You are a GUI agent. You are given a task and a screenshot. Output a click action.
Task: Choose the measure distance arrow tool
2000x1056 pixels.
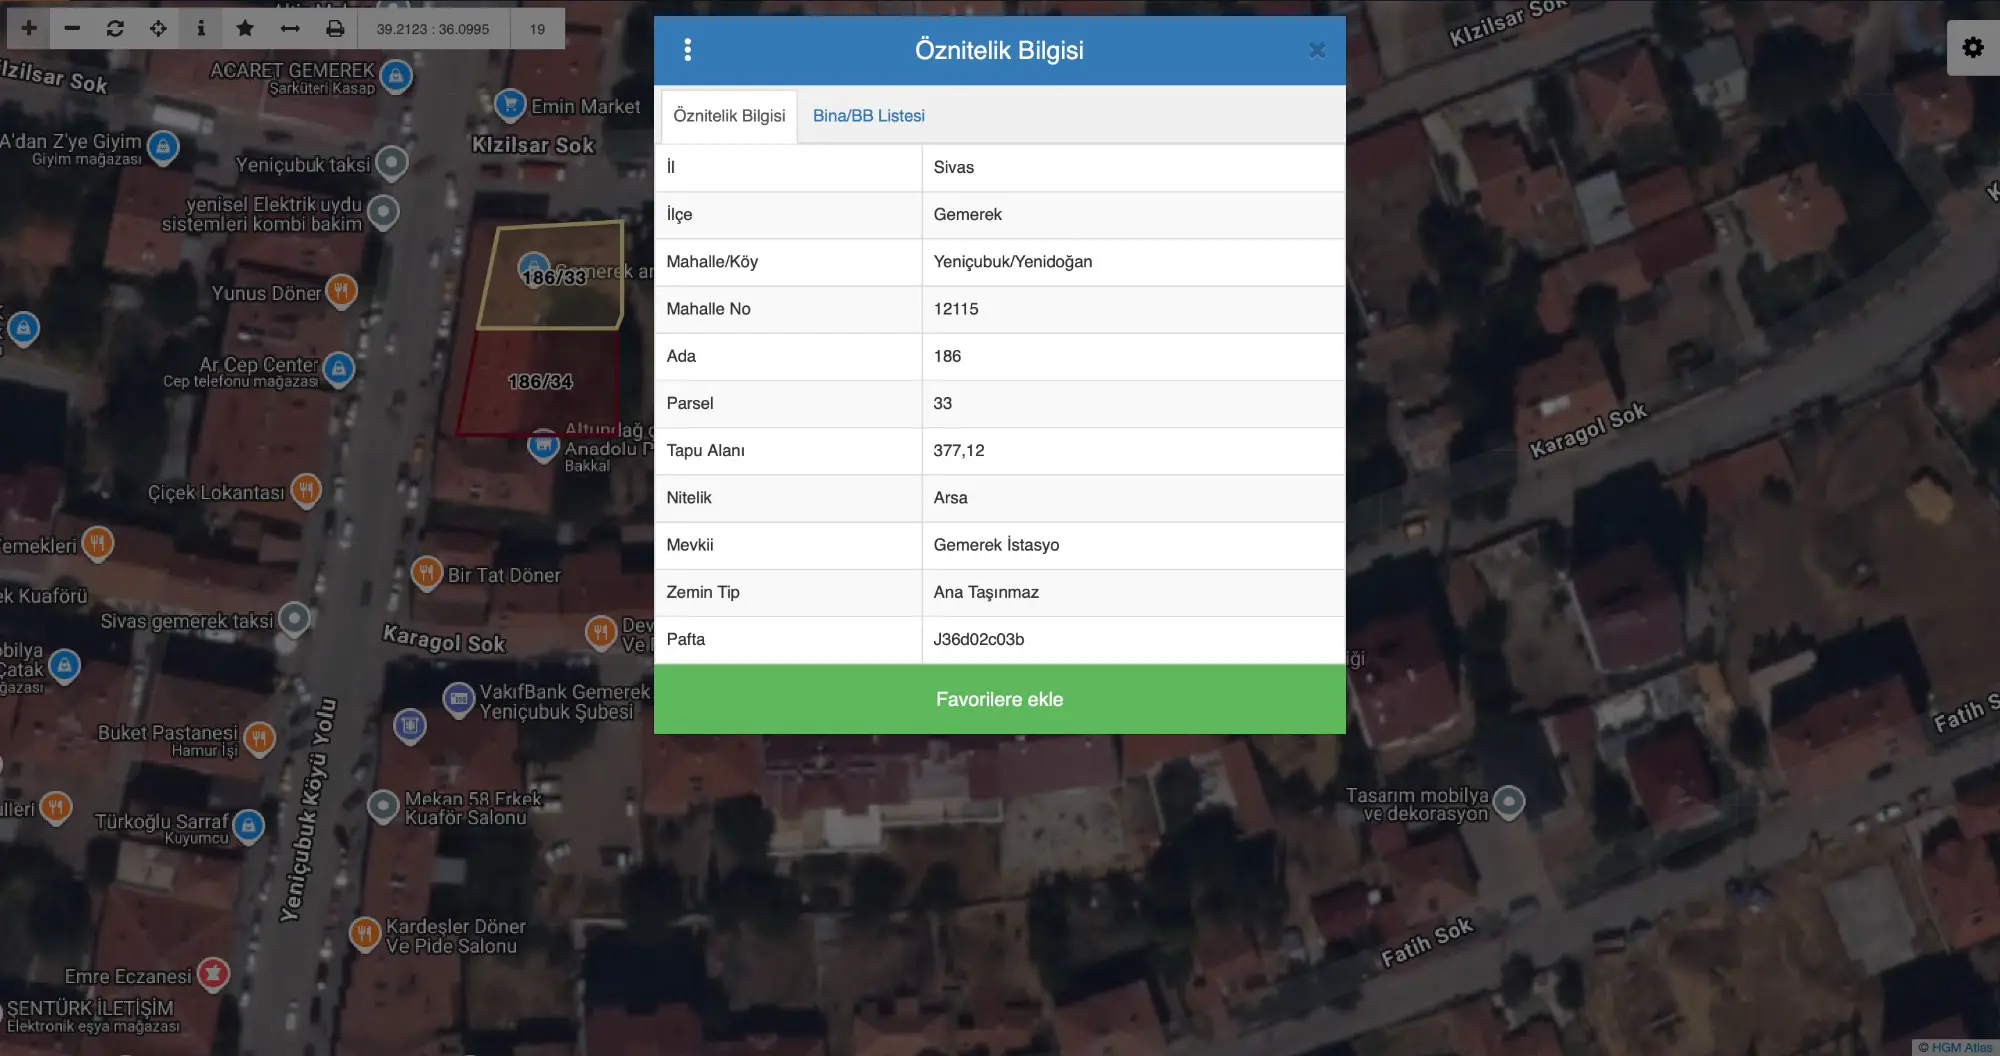[x=290, y=28]
